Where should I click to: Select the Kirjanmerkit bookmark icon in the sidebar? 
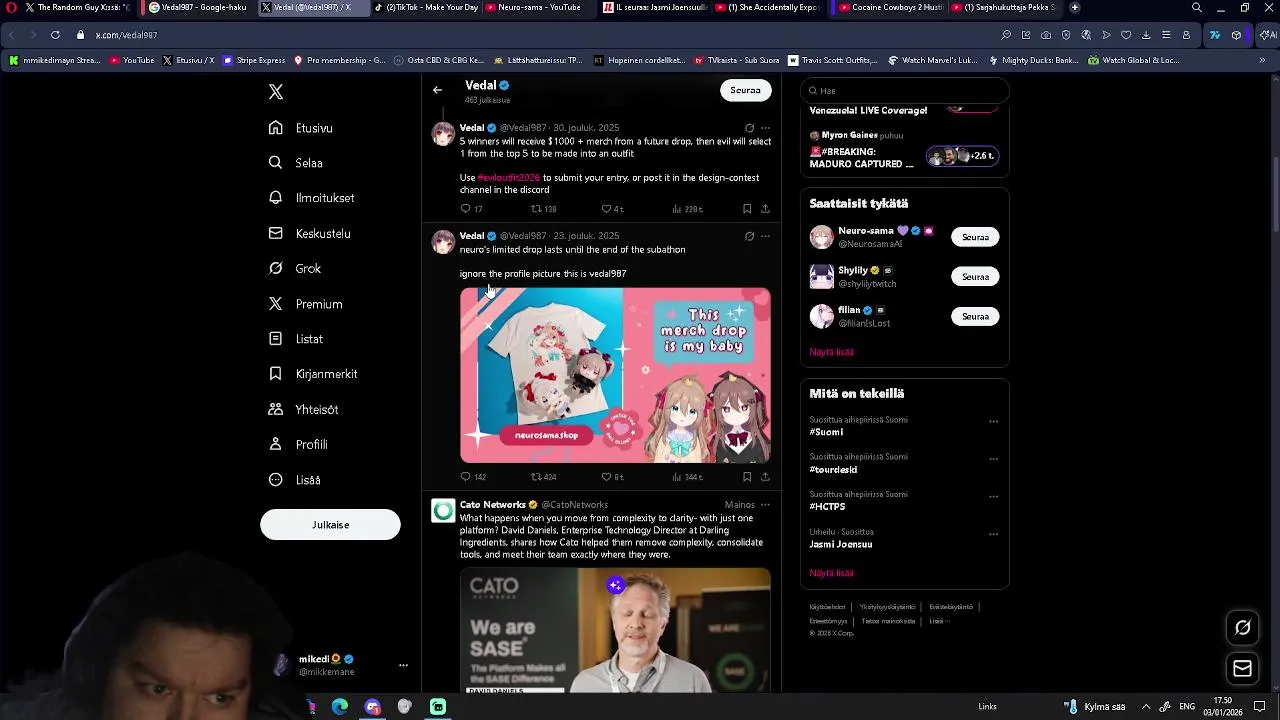[276, 374]
